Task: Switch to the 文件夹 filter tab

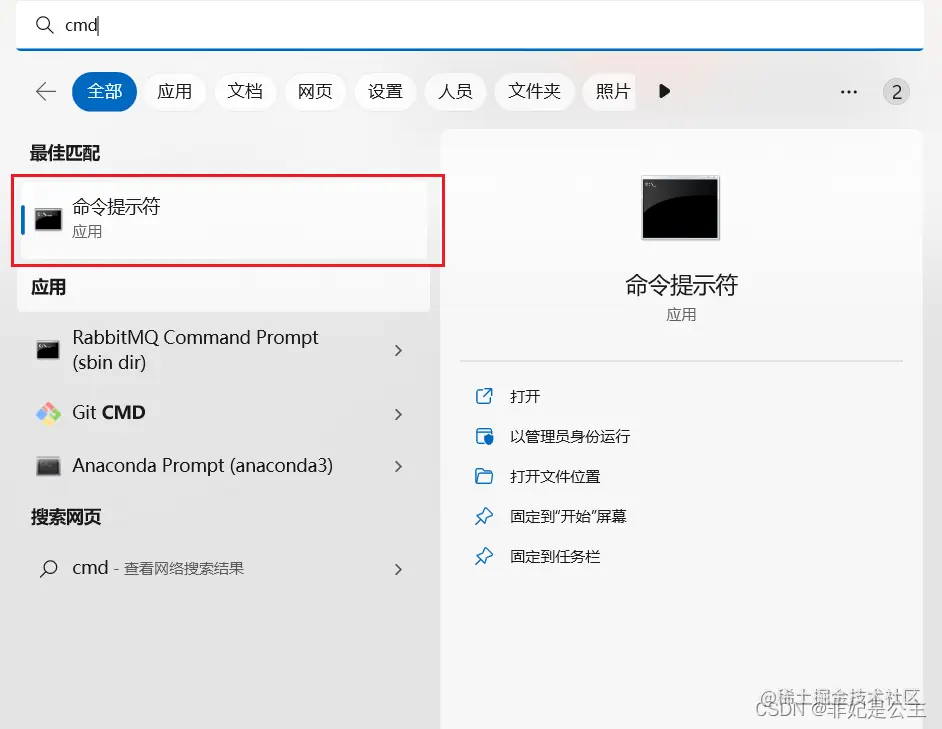Action: point(534,91)
